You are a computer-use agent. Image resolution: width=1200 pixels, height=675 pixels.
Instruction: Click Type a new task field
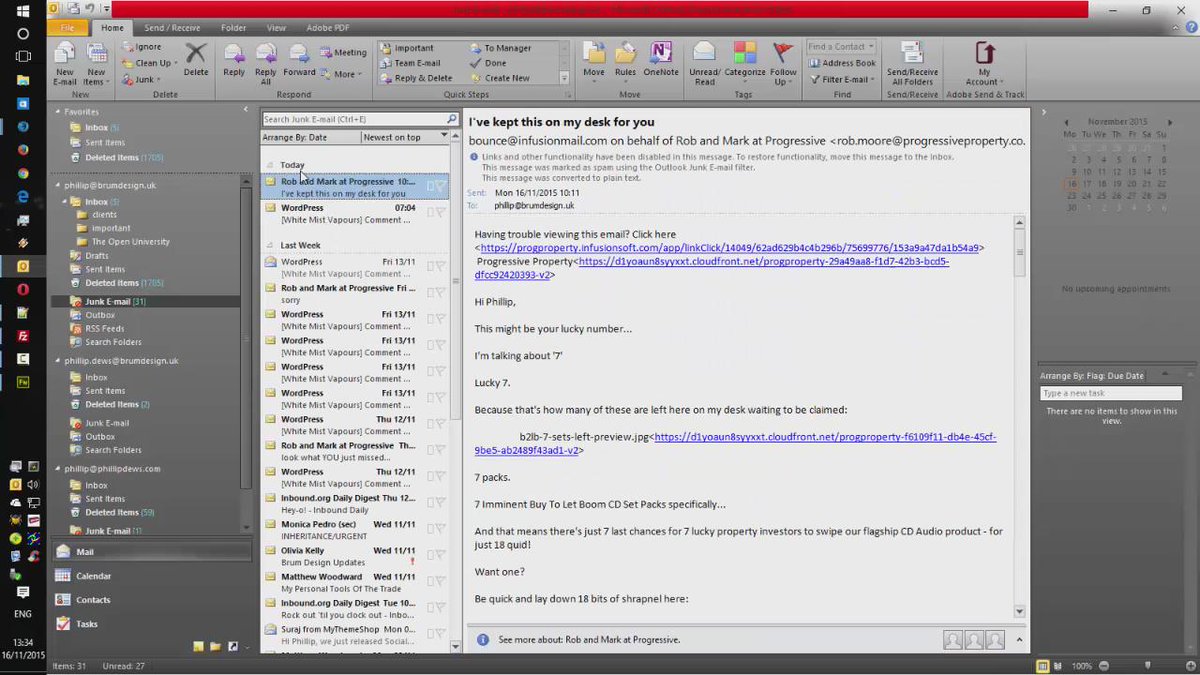coord(1111,393)
